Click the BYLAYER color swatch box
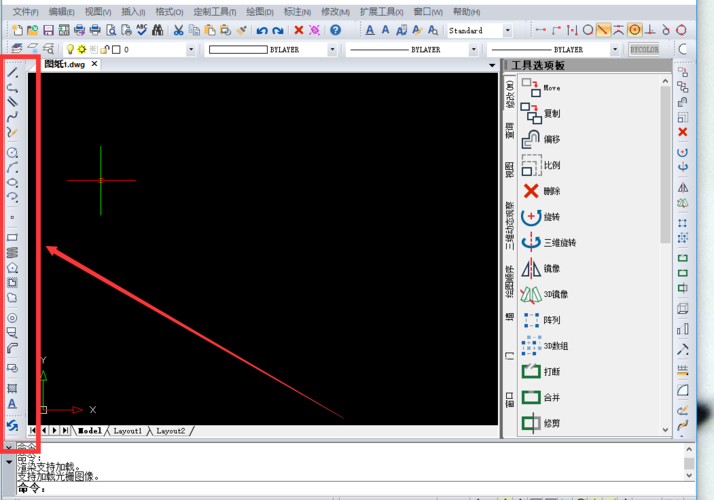Screen dimensions: 714x500 [x=238, y=49]
